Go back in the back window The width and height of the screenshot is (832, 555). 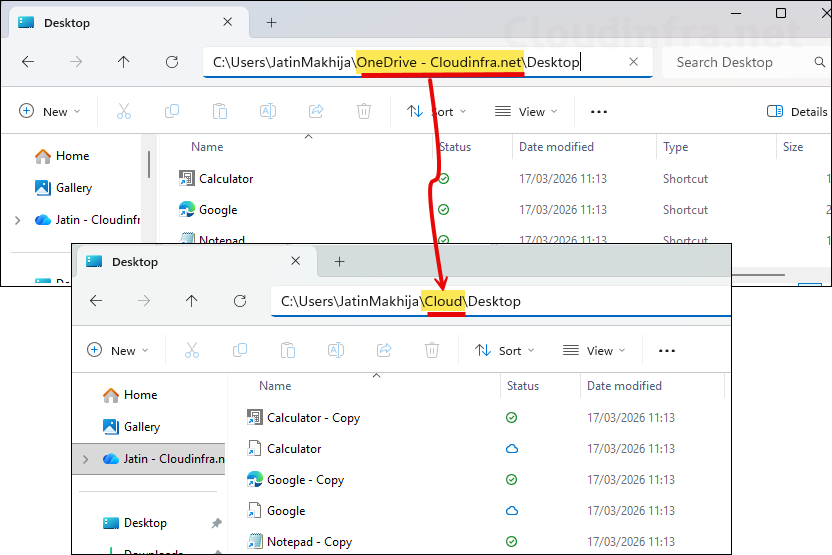tap(28, 62)
